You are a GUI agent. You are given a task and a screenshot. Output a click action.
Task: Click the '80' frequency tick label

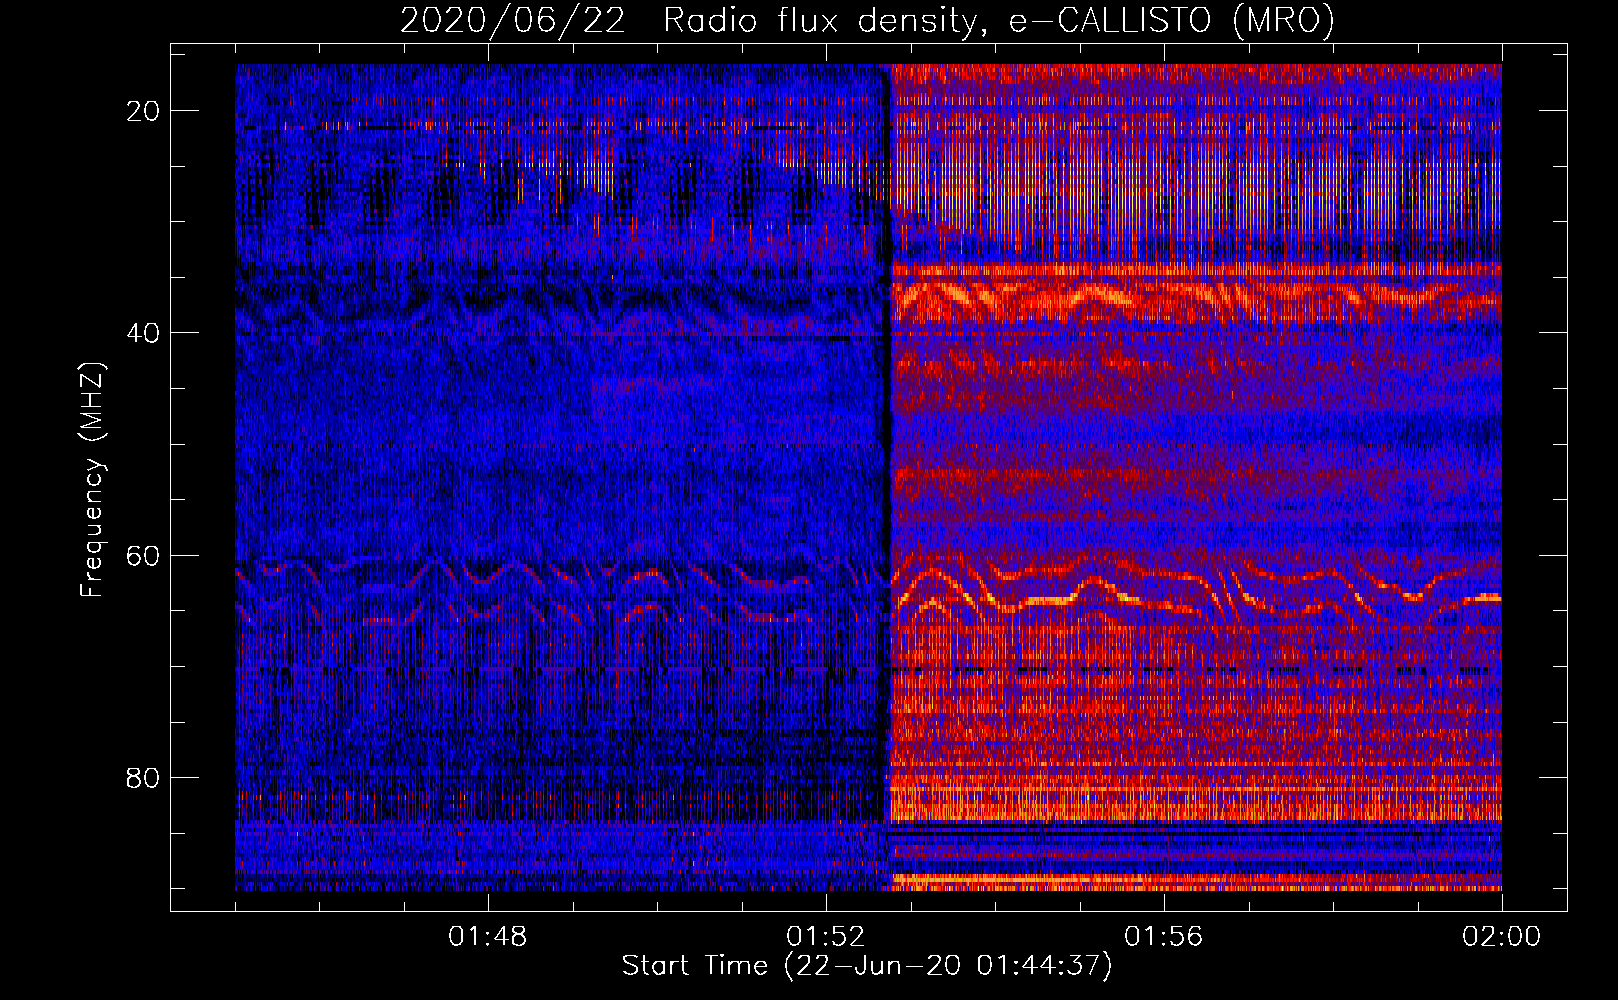pyautogui.click(x=144, y=777)
